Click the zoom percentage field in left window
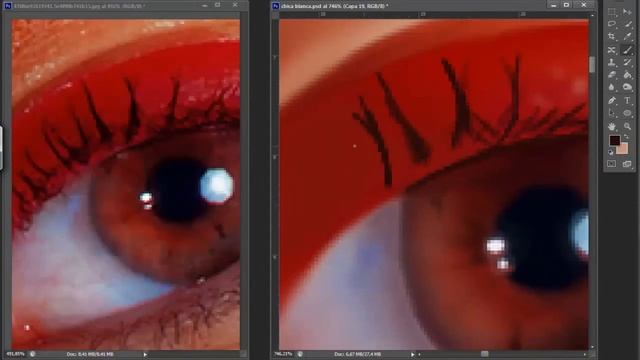Screen dimensions: 640x360 (x=16, y=354)
